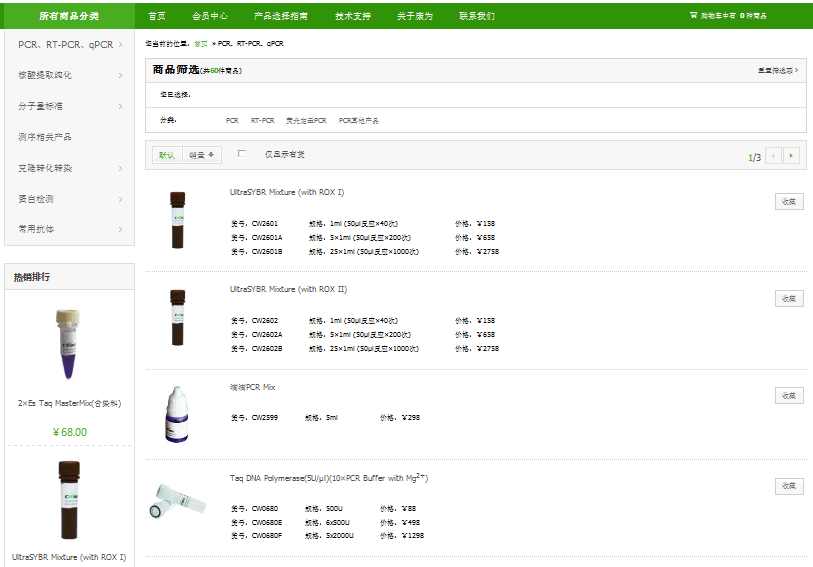
Task: Expand the 分子量标准 category arrow
Action: click(x=120, y=106)
